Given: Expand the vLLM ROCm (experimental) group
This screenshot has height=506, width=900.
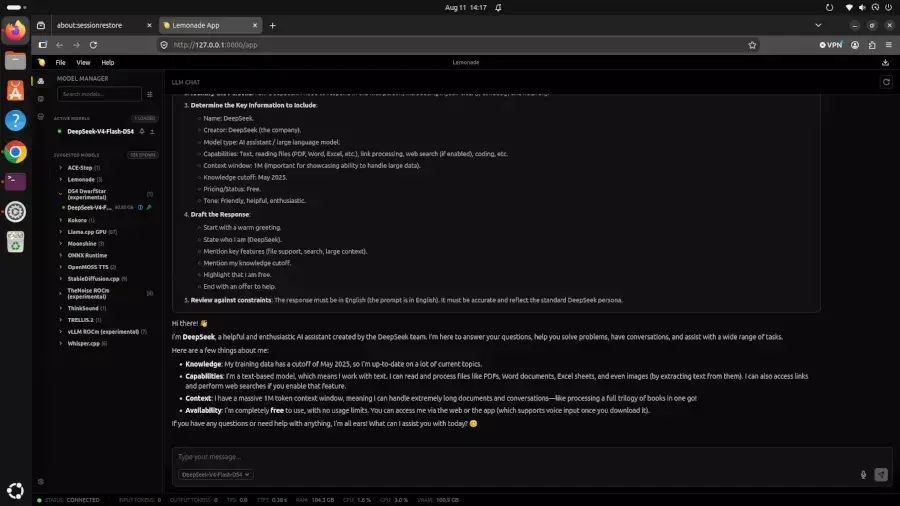Looking at the screenshot, I should pyautogui.click(x=60, y=332).
